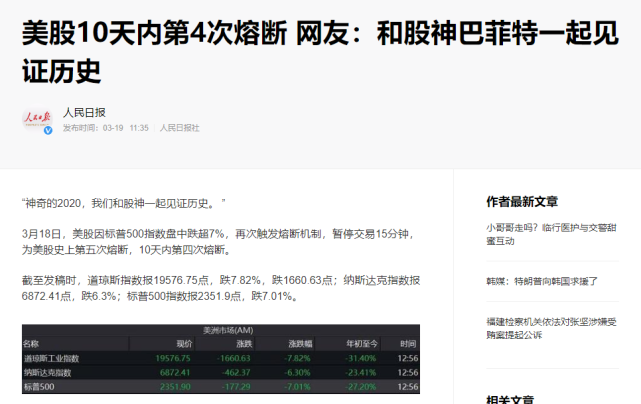Click the 相关文章 section heading
This screenshot has height=404, width=641.
[510, 400]
